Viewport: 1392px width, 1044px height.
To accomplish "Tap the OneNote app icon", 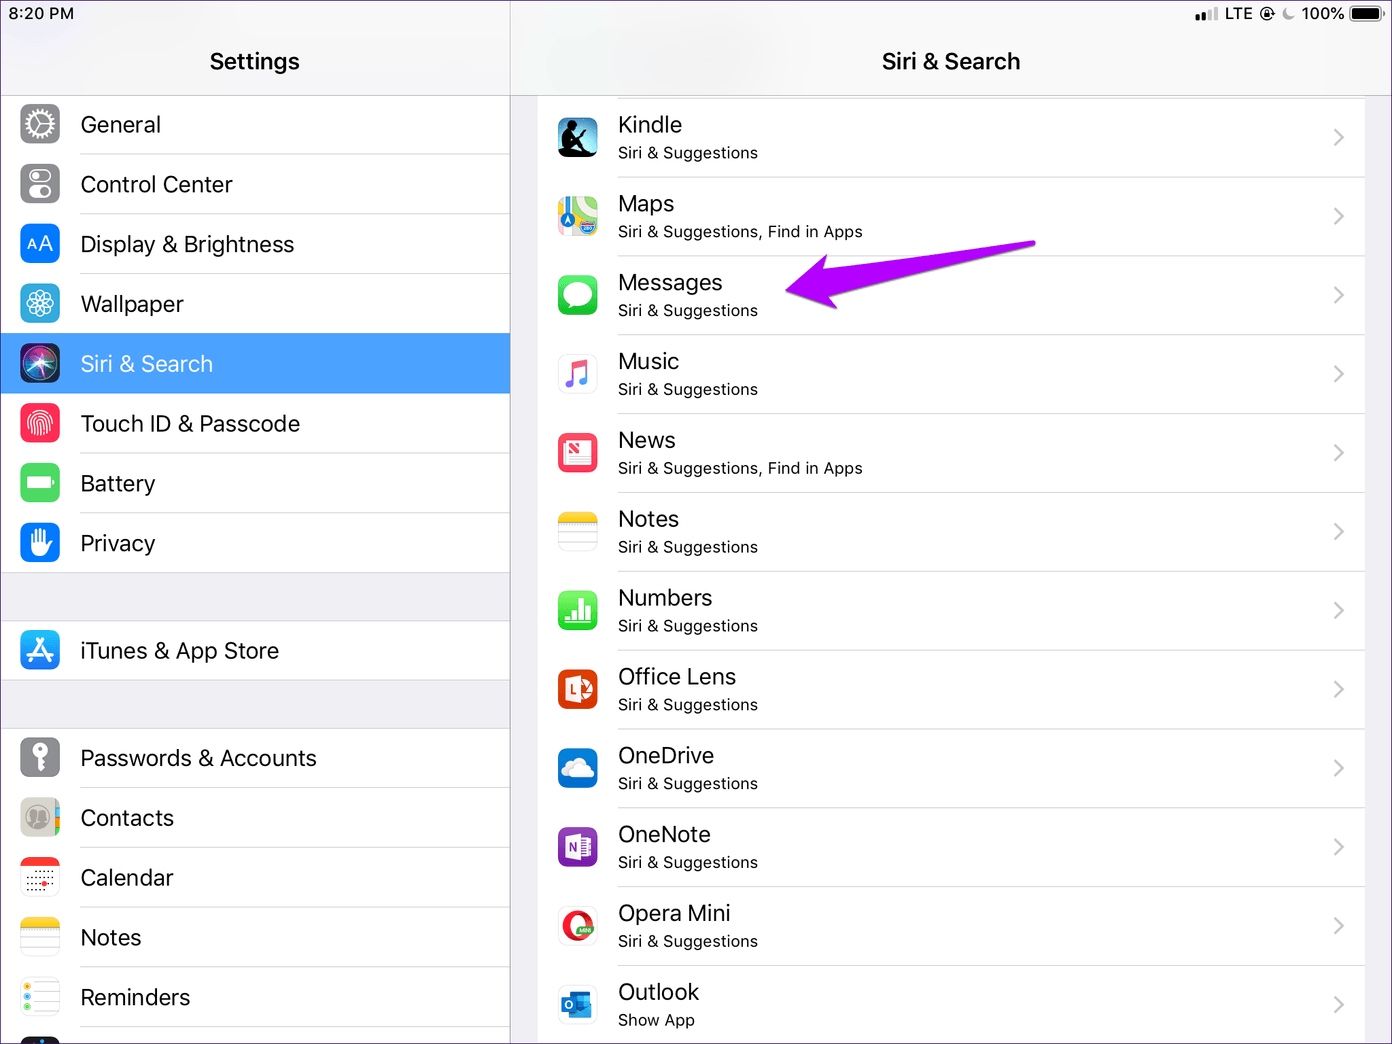I will click(578, 847).
